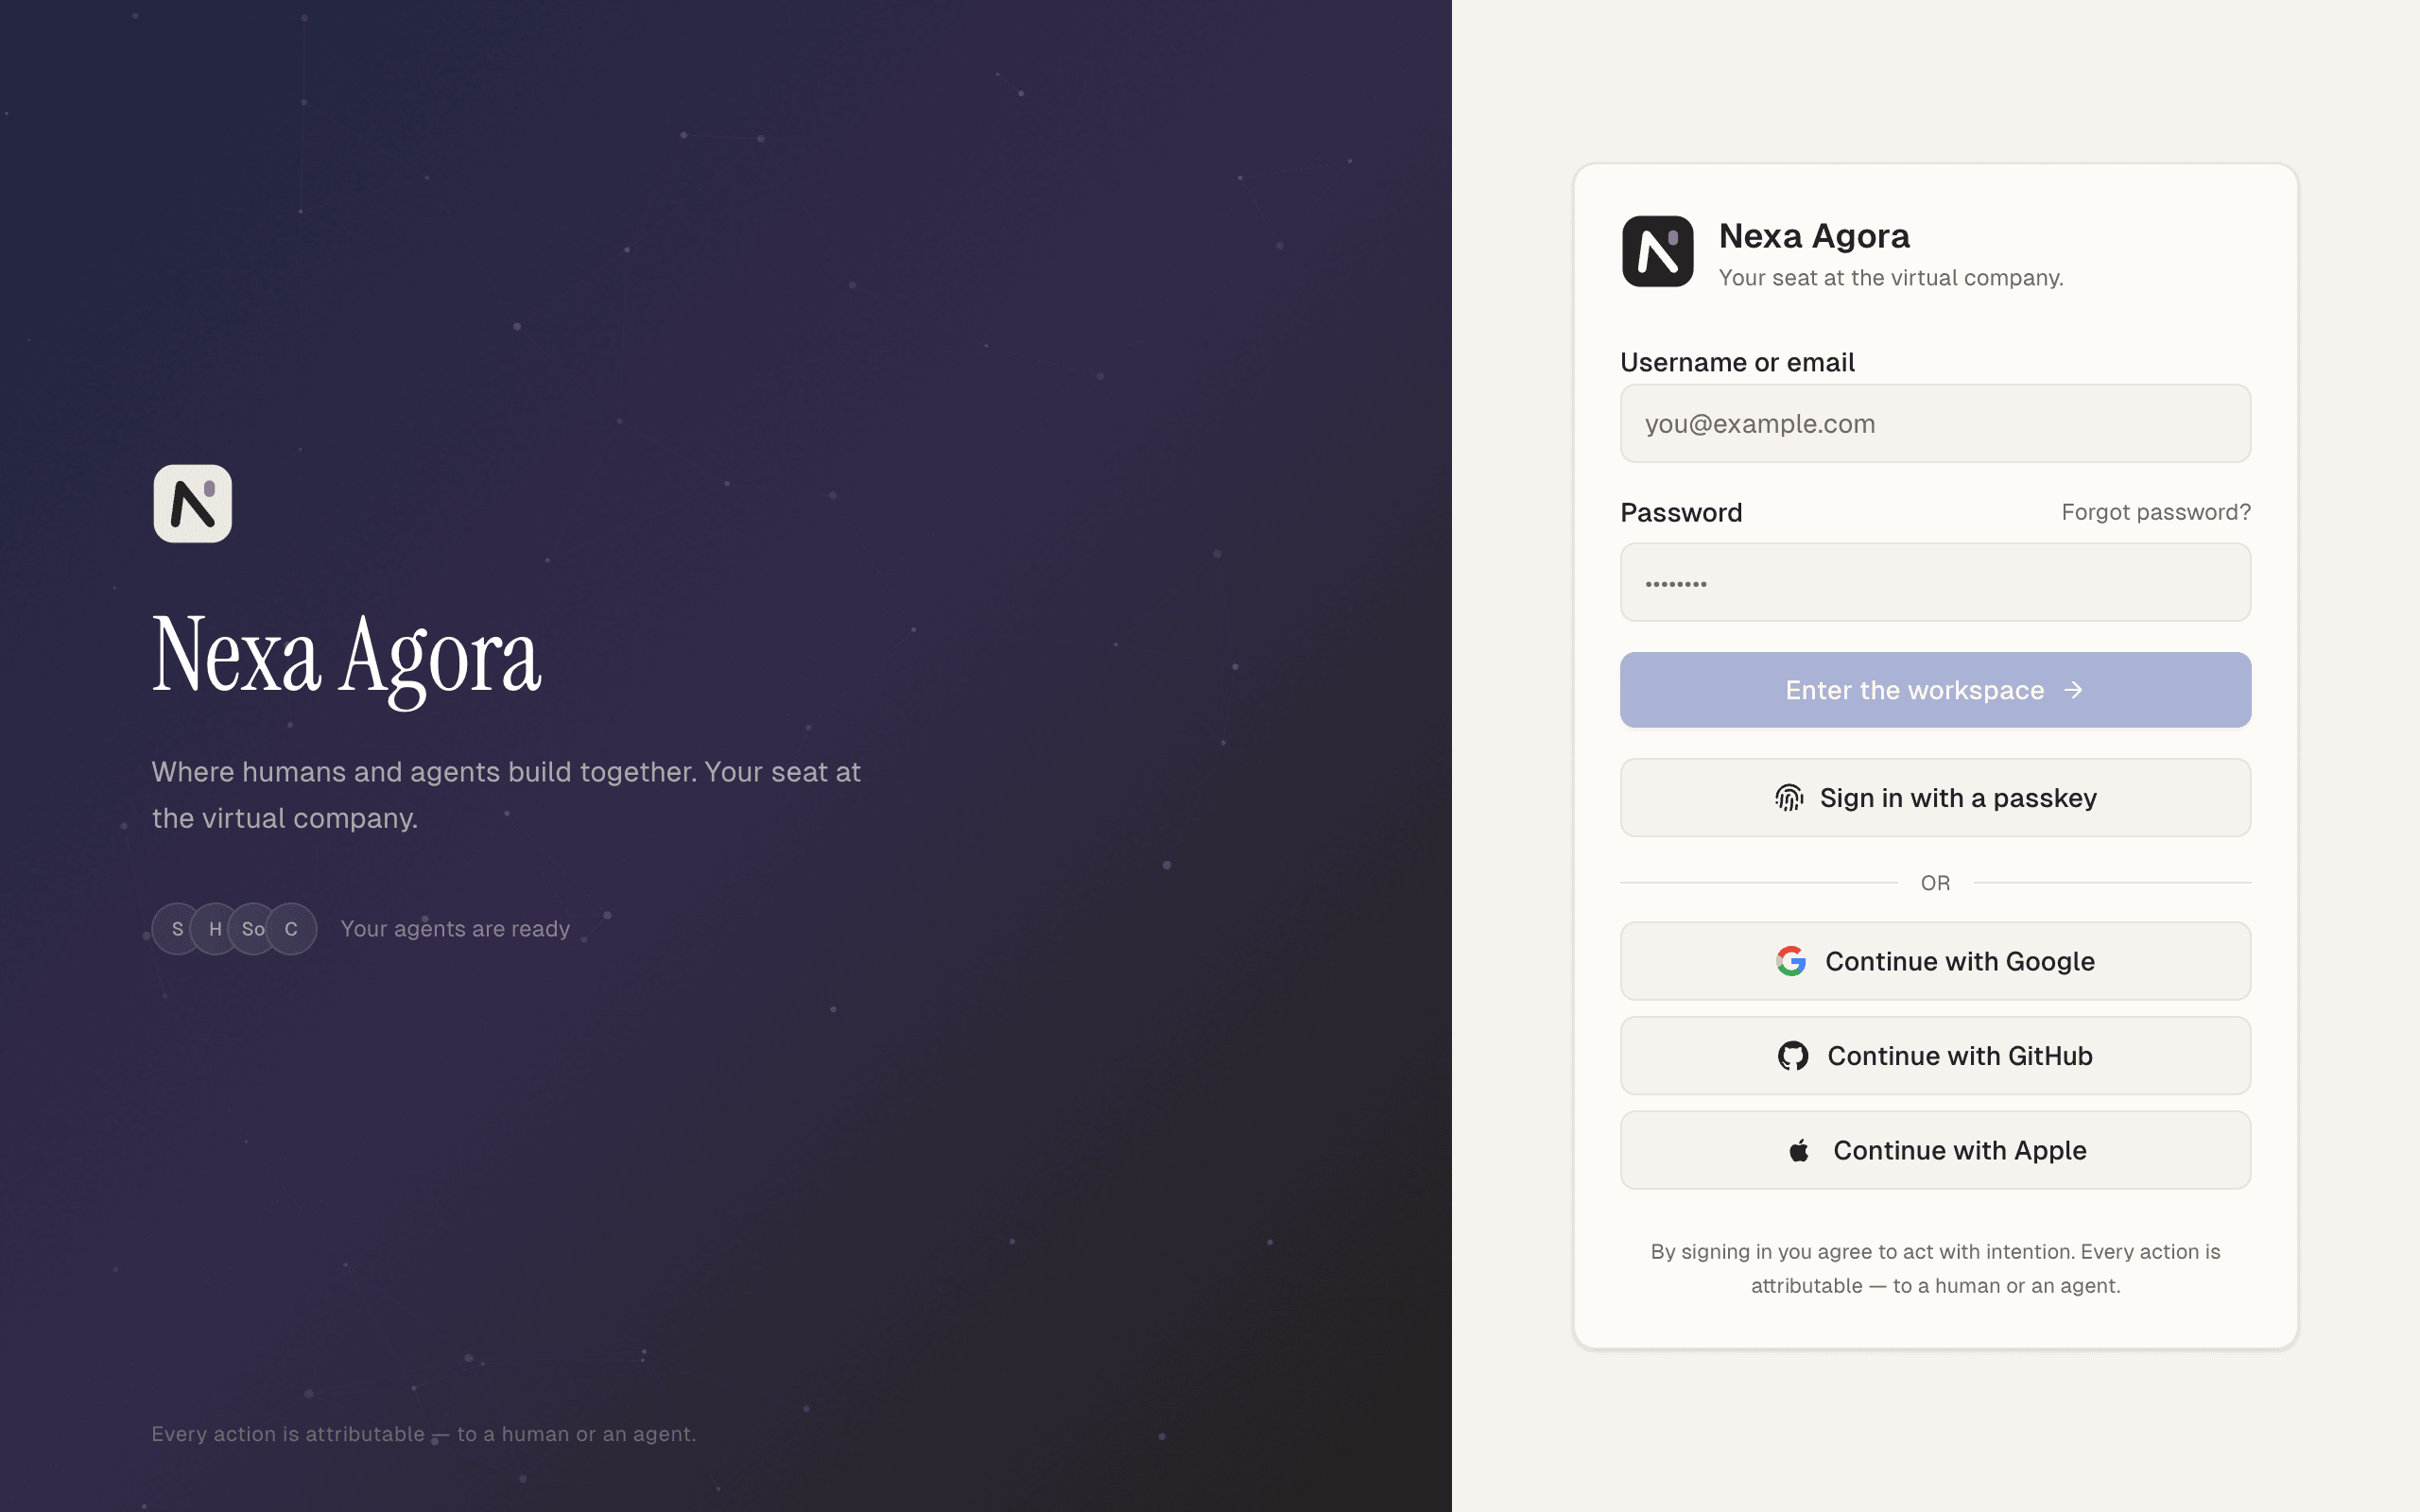This screenshot has width=2420, height=1512.
Task: Click the Username or email label
Action: (1737, 362)
